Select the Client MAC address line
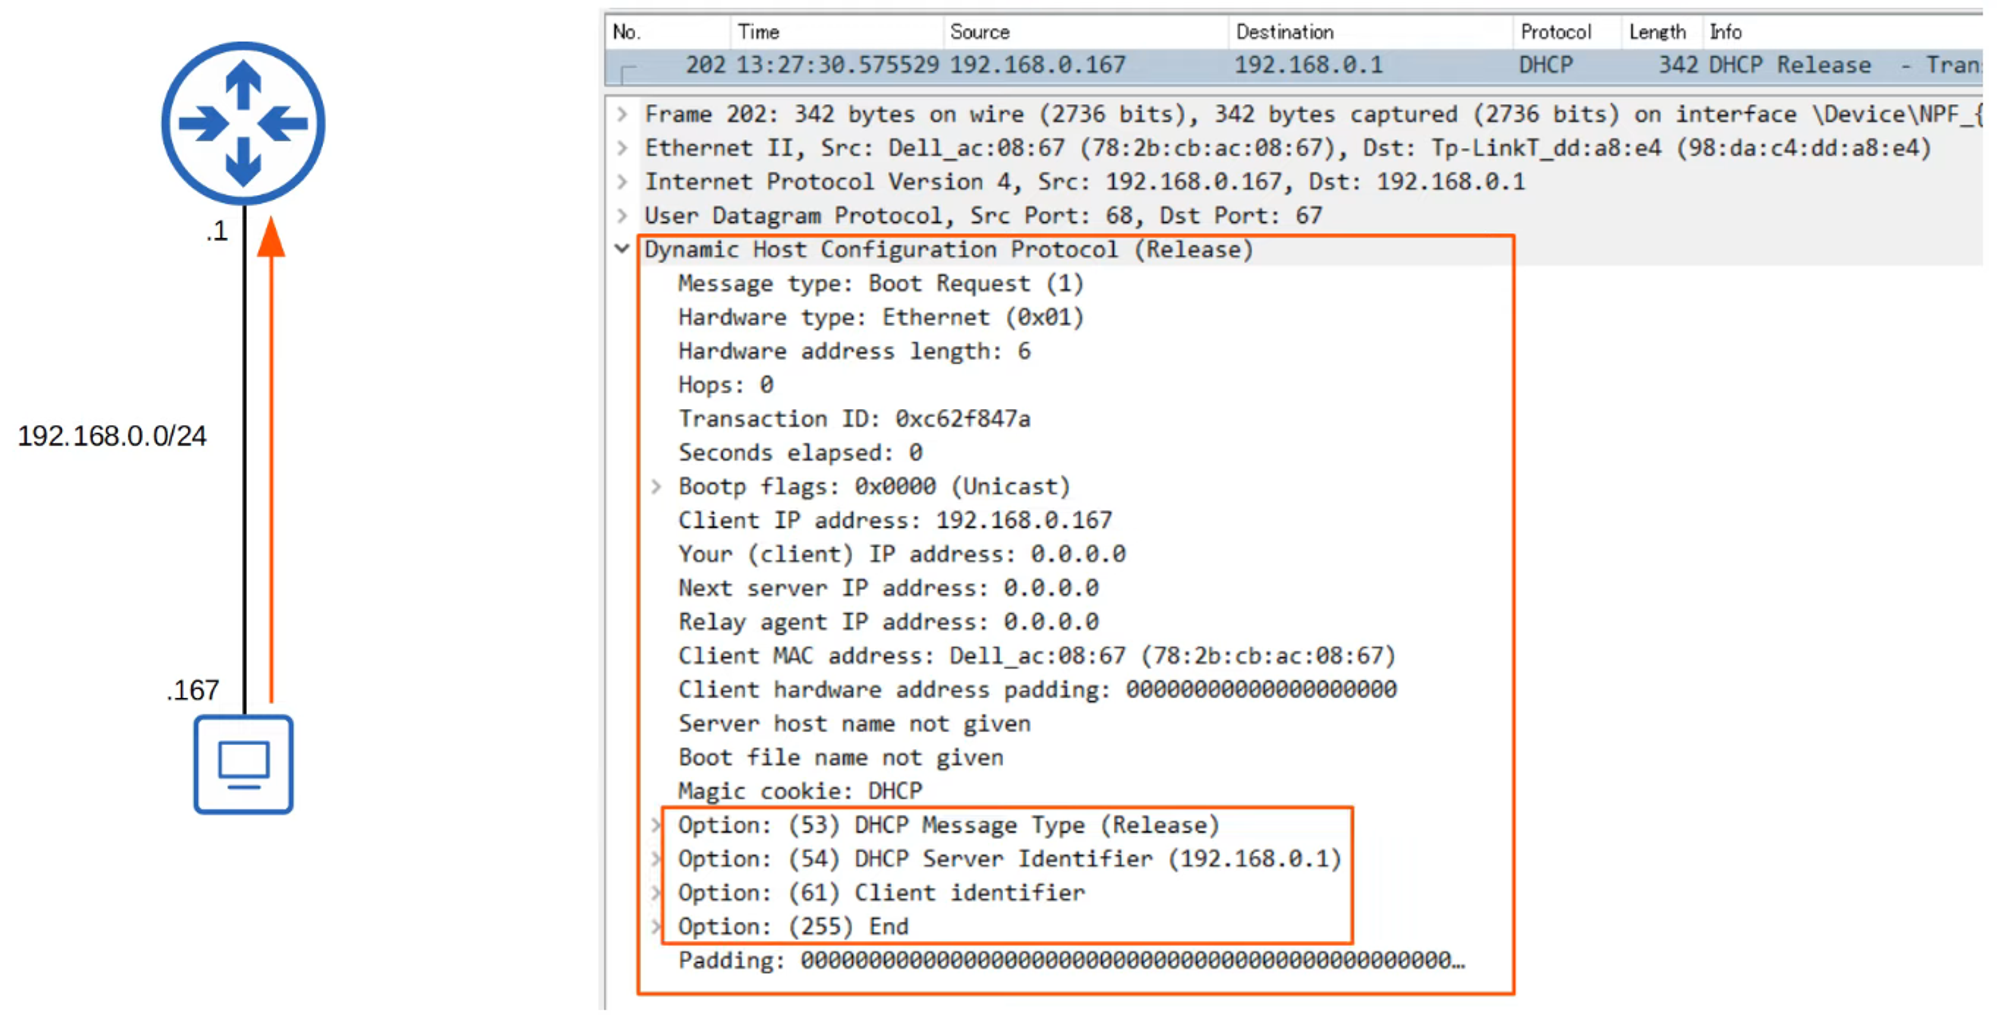Viewport: 2000px width, 1015px height. point(1036,656)
